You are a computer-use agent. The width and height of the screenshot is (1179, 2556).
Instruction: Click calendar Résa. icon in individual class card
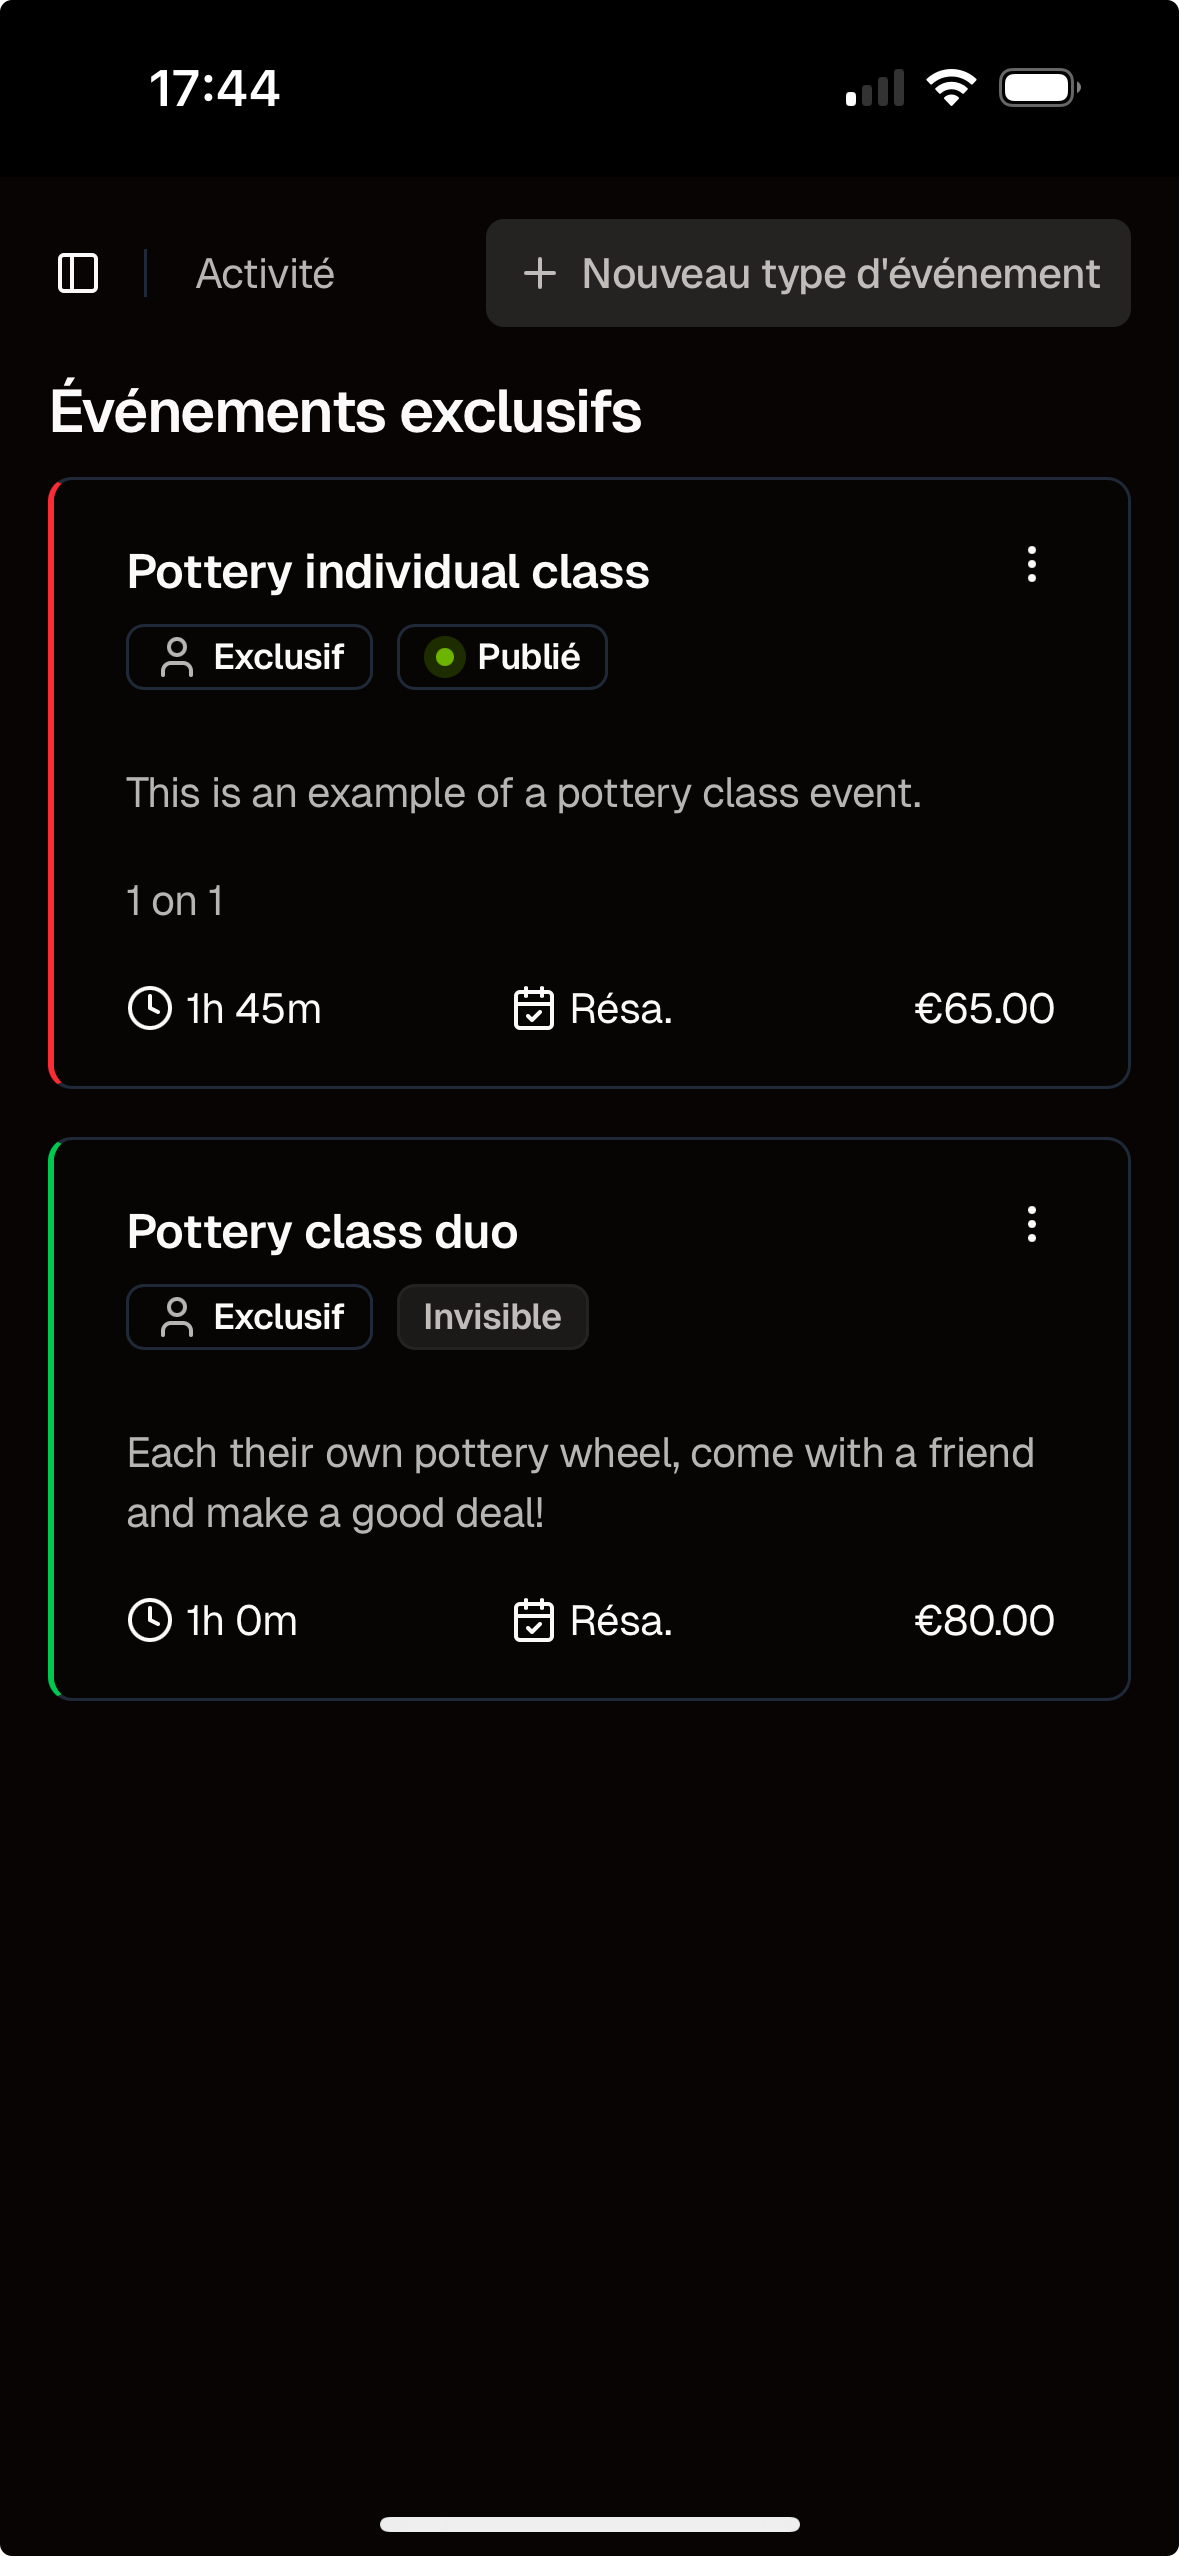click(534, 1008)
